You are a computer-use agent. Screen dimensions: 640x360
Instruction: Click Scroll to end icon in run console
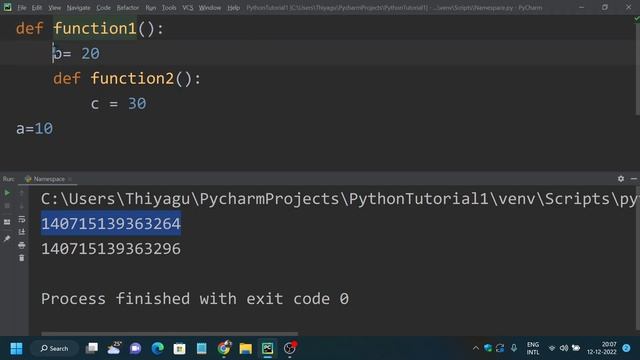click(x=22, y=232)
